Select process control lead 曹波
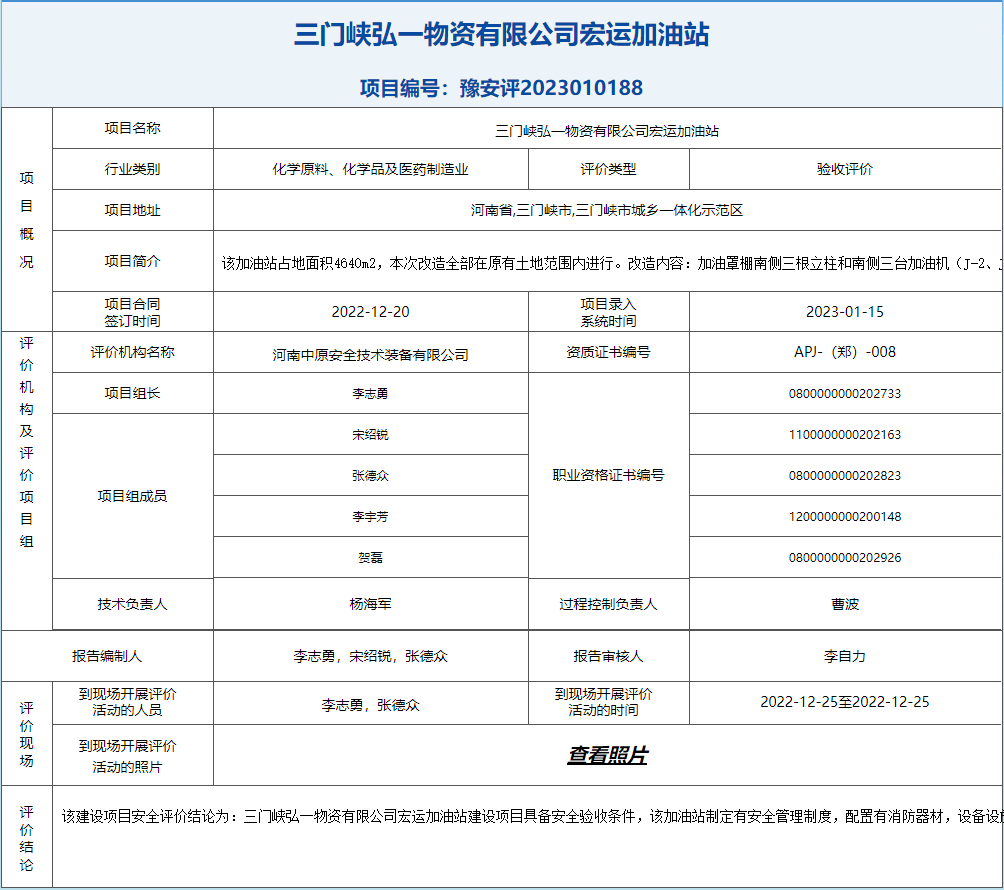 845,604
